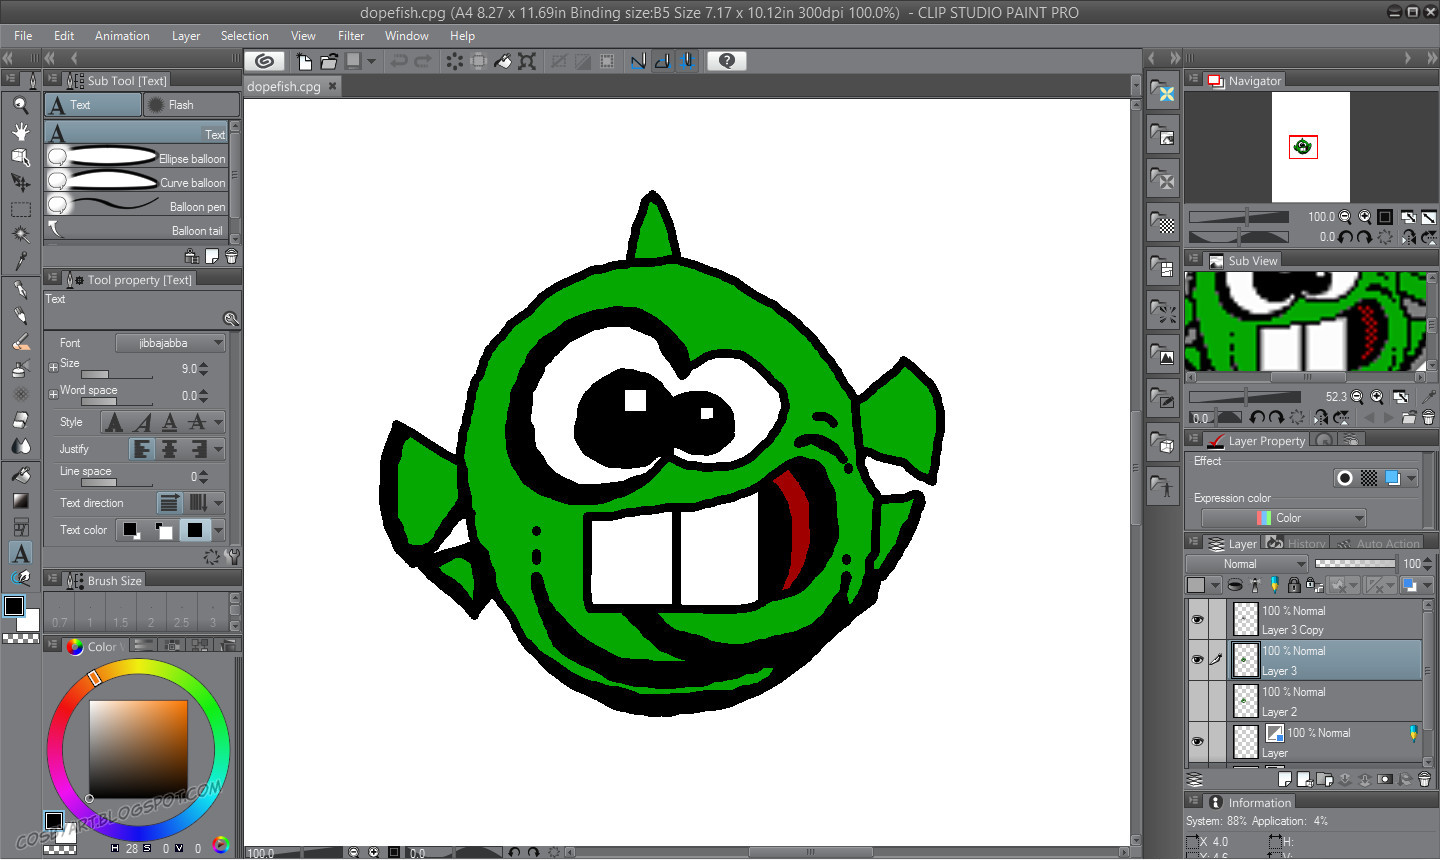Select the Brush tool
Viewport: 1440px width, 860px height.
(20, 342)
